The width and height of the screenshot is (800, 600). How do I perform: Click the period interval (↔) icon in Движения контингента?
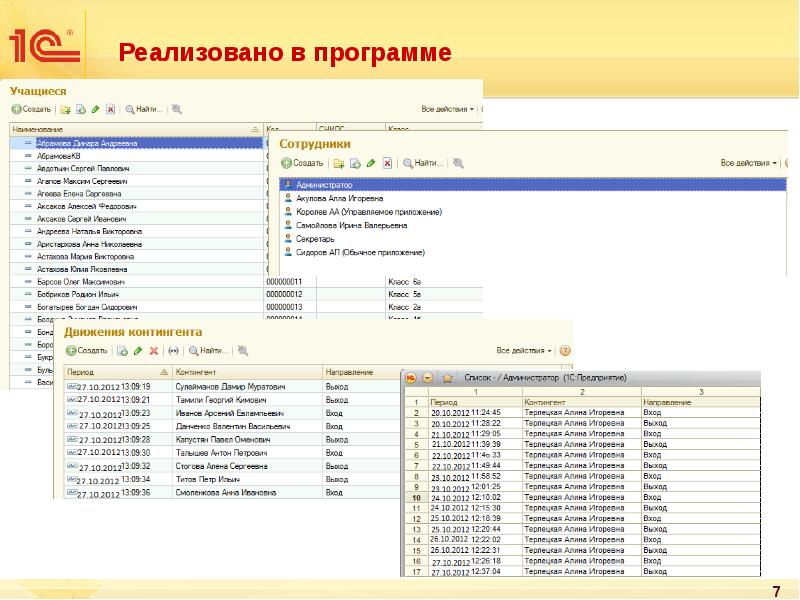pyautogui.click(x=173, y=351)
